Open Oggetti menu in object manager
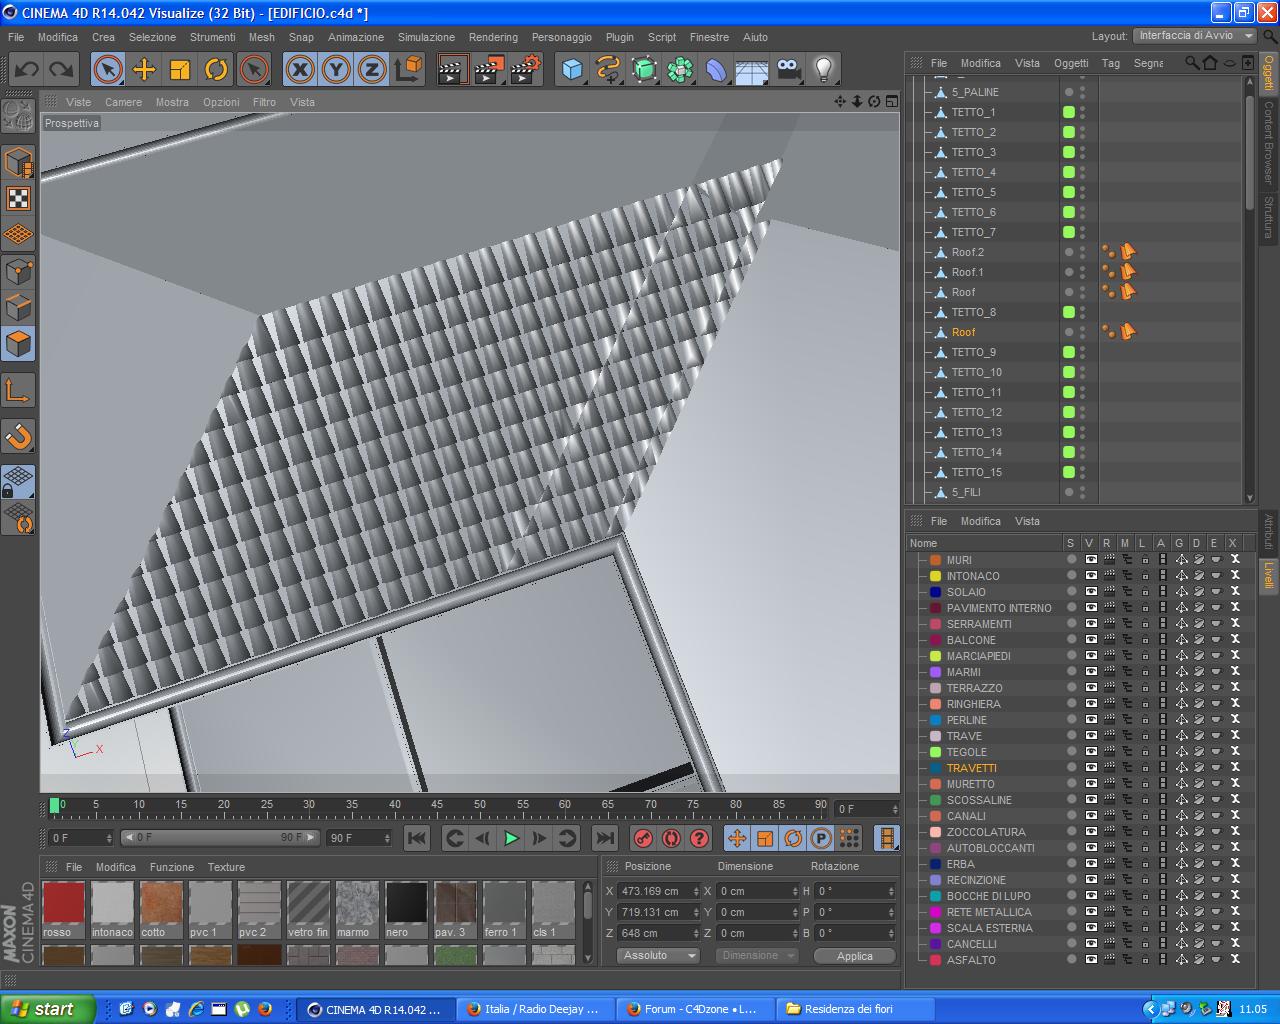The height and width of the screenshot is (1024, 1280). pyautogui.click(x=1071, y=63)
